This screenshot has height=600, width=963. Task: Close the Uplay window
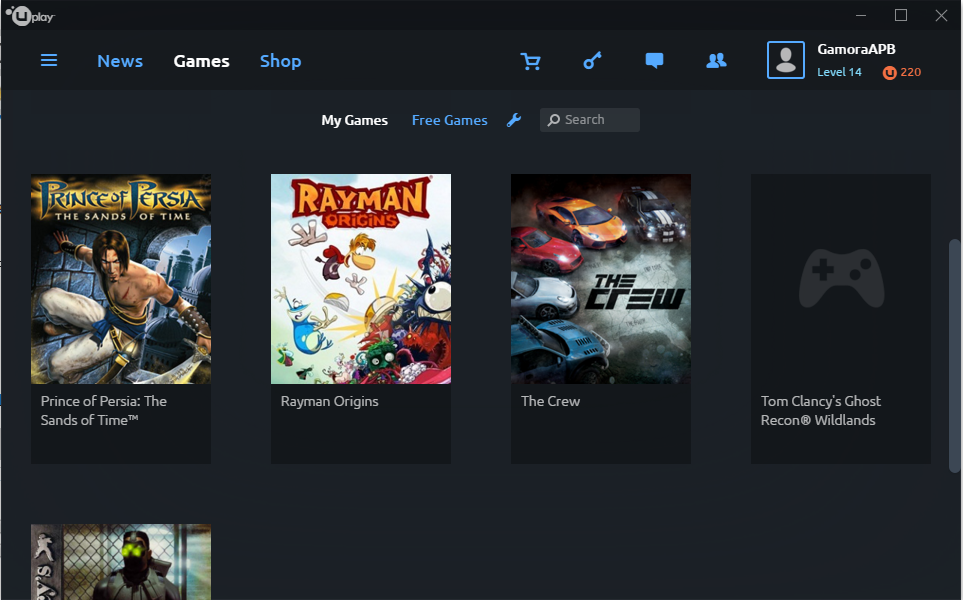(941, 15)
